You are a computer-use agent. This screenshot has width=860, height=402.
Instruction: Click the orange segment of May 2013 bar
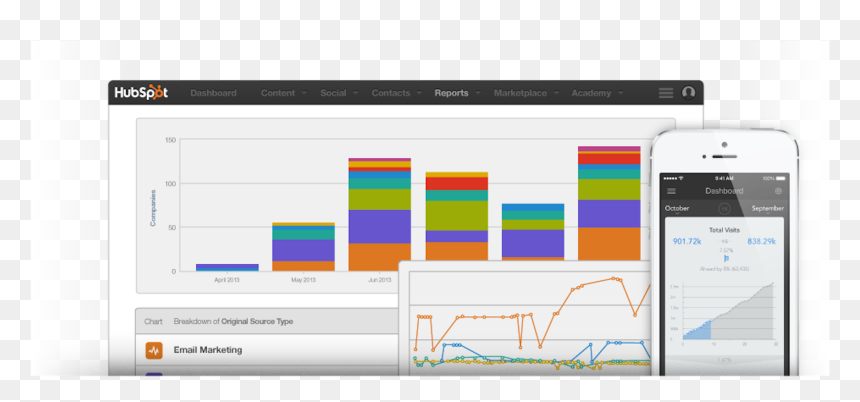coord(303,266)
